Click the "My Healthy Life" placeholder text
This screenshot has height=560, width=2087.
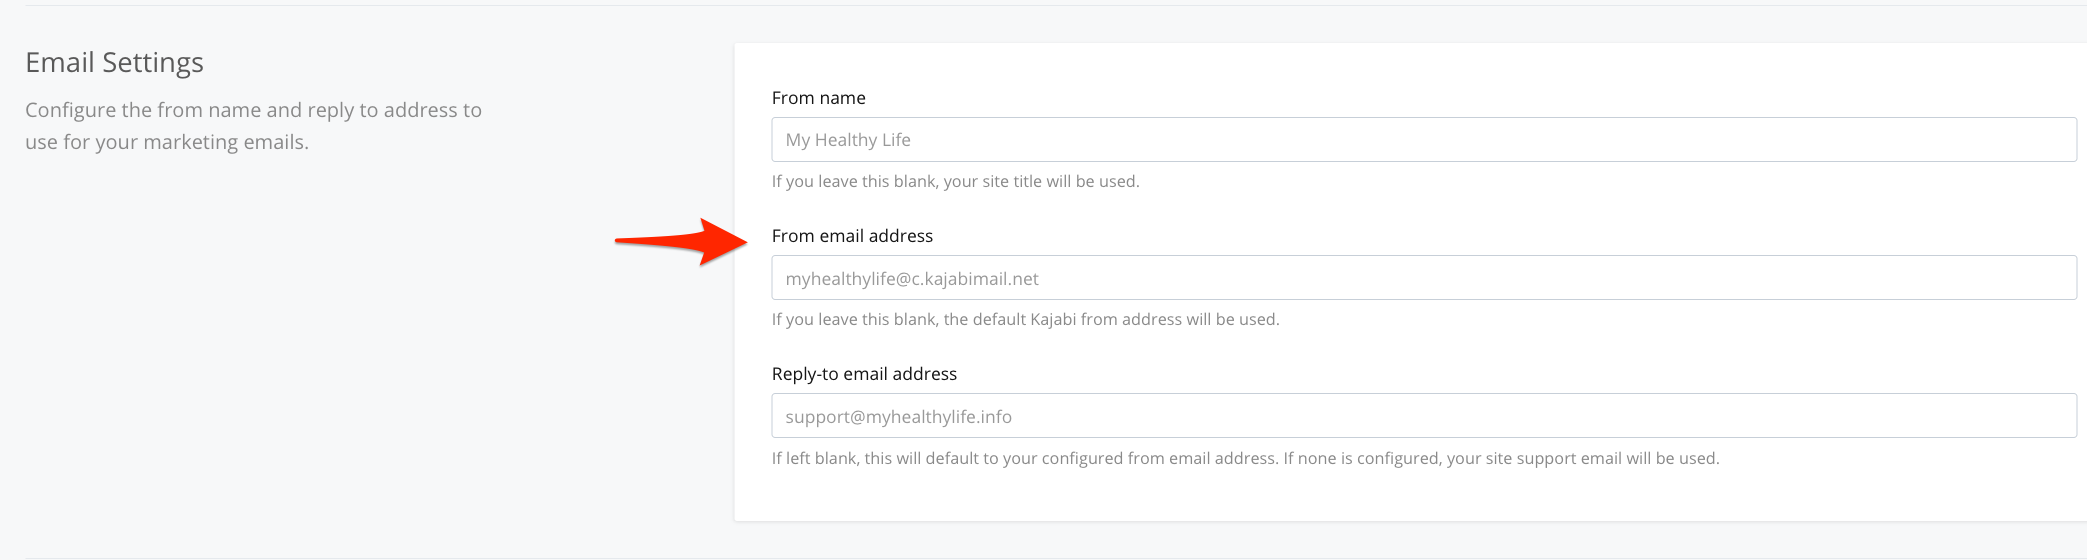pos(848,140)
